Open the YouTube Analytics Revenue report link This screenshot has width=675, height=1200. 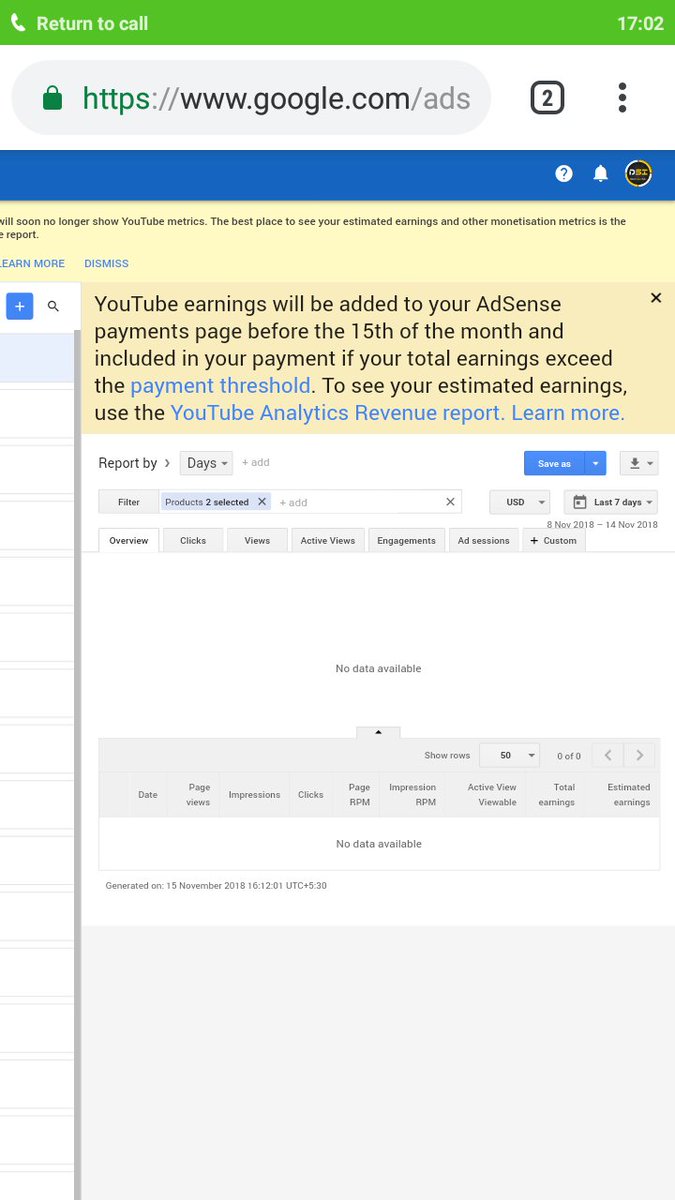click(338, 413)
